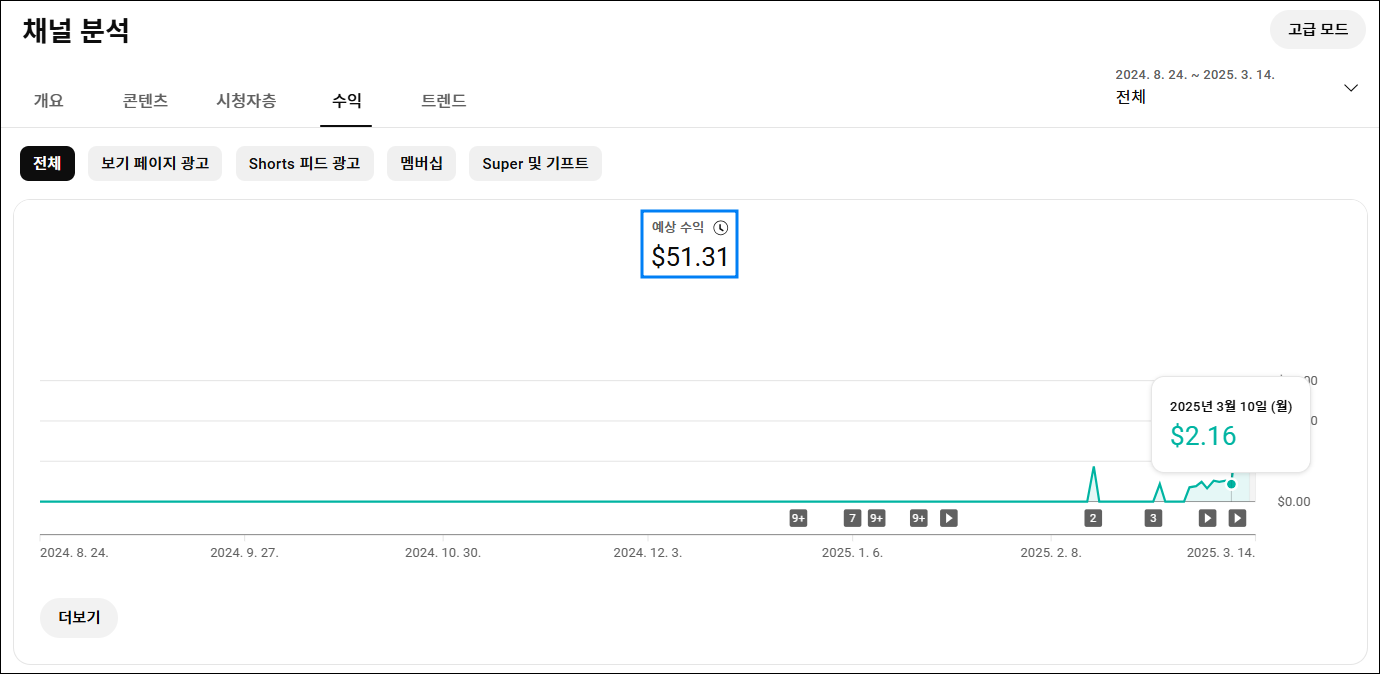Screen dimensions: 1380x674
Task: Click the play marker just right of marker 3
Action: coord(1208,518)
